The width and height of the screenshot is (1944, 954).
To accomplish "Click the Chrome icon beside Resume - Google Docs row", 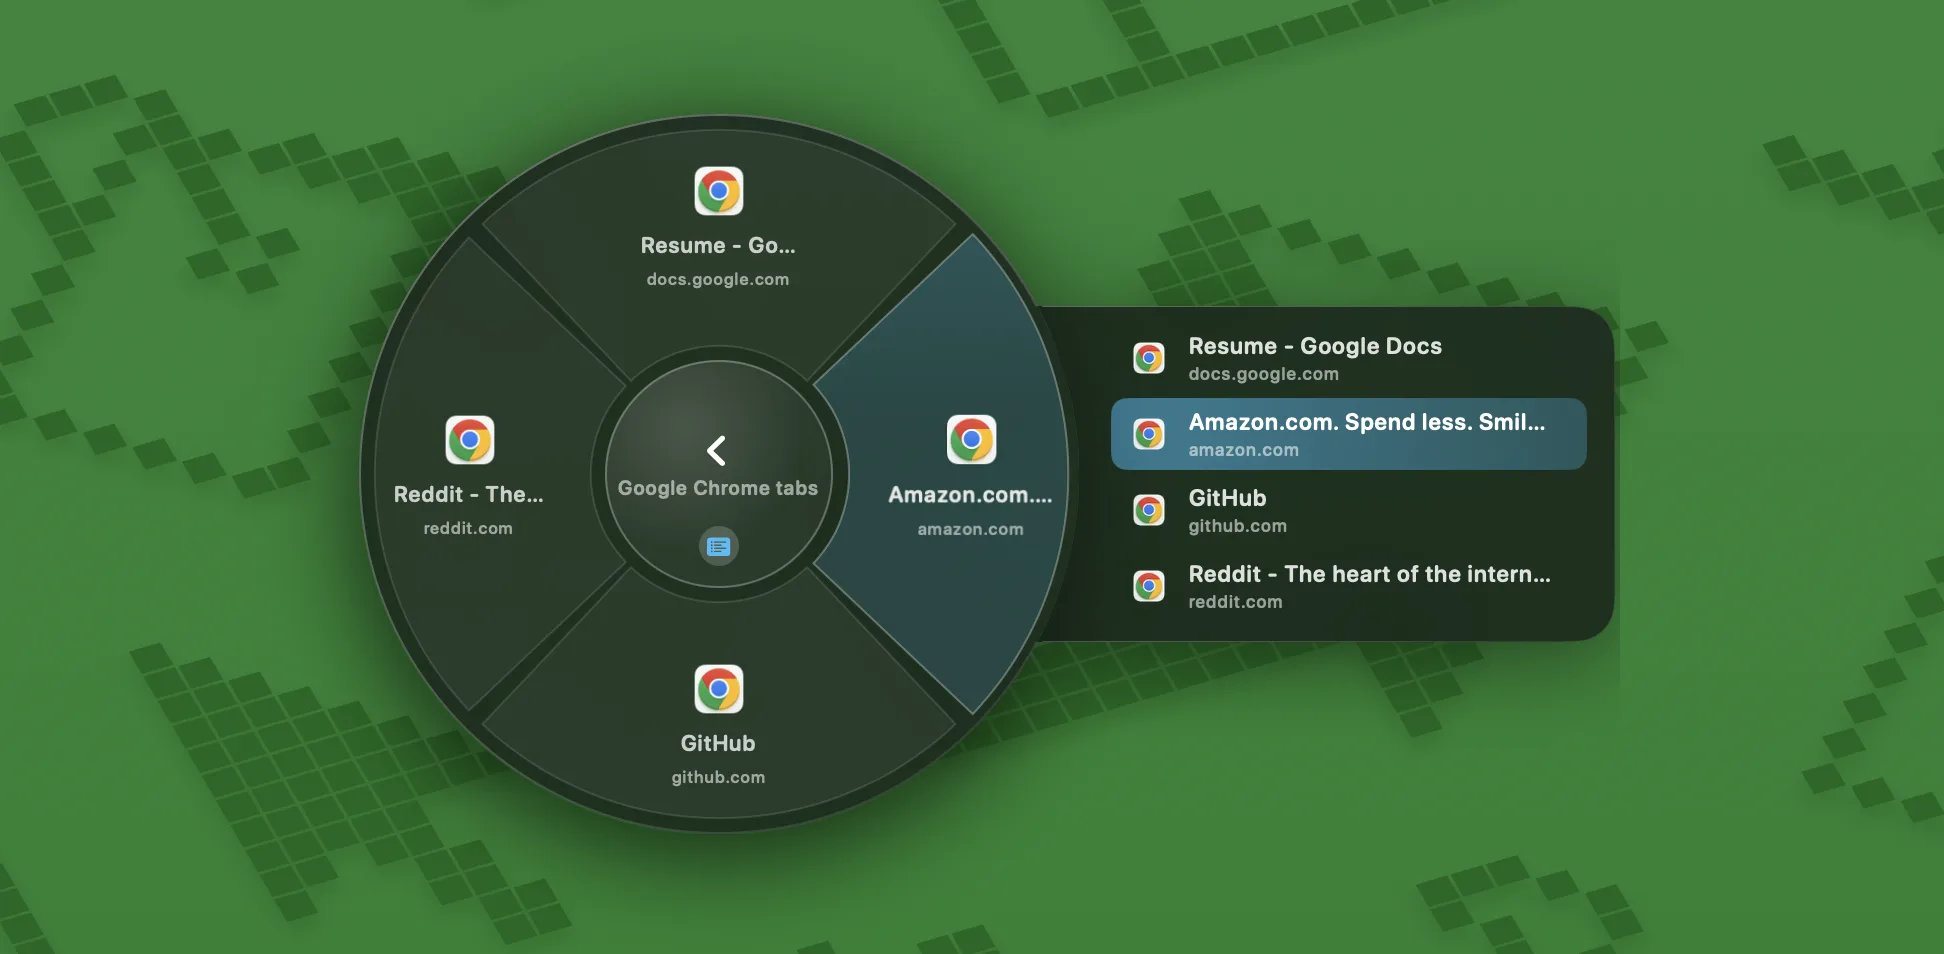I will click(1149, 358).
